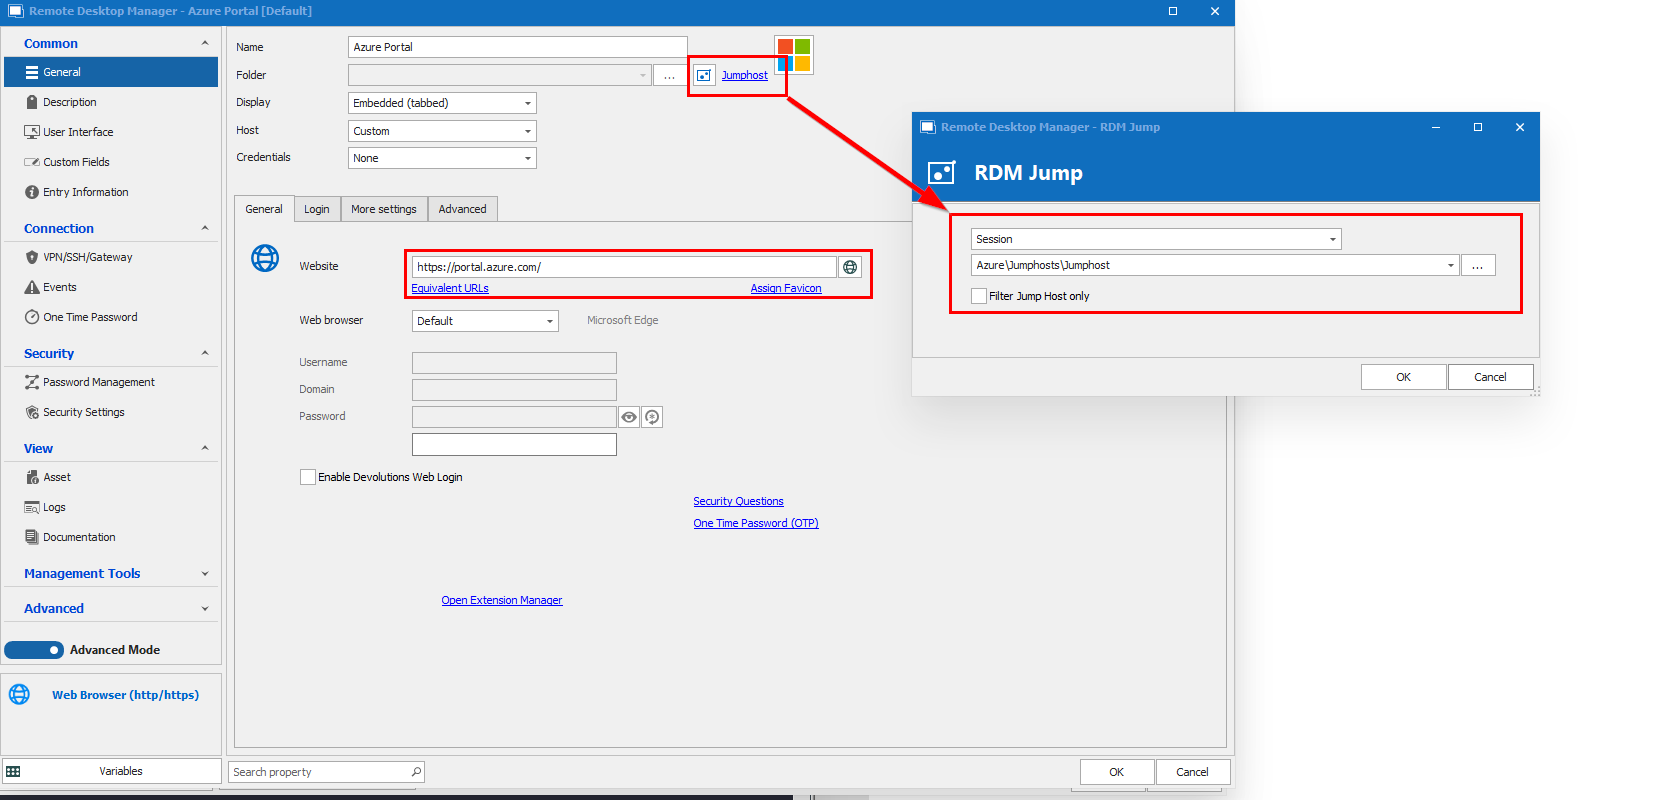Collapse the Connection section in the sidebar
This screenshot has height=800, width=1653.
coord(205,228)
